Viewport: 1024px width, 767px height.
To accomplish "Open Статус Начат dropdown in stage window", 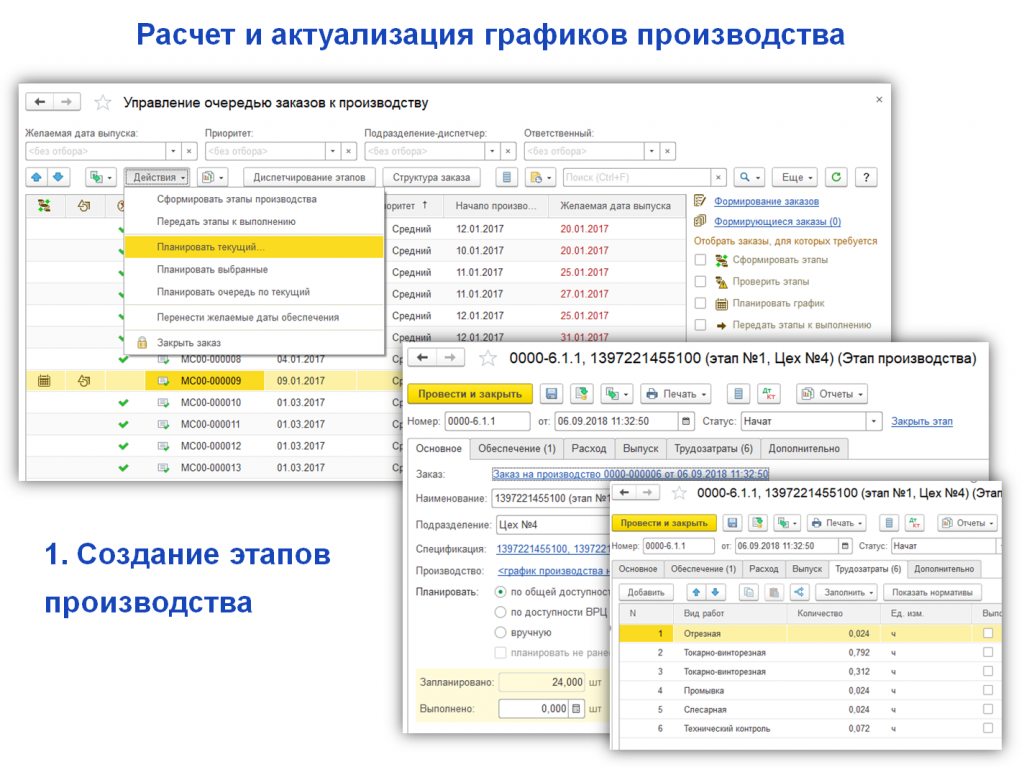I will [x=874, y=421].
